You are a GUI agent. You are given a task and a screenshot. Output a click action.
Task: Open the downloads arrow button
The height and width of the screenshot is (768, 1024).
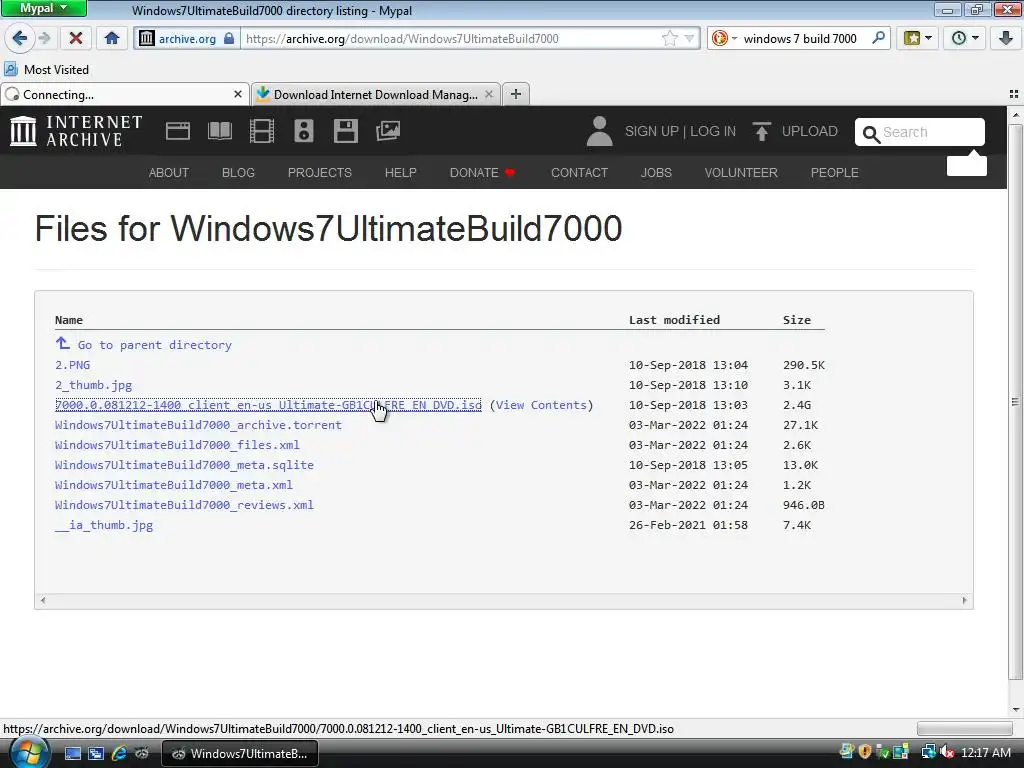tap(1006, 38)
